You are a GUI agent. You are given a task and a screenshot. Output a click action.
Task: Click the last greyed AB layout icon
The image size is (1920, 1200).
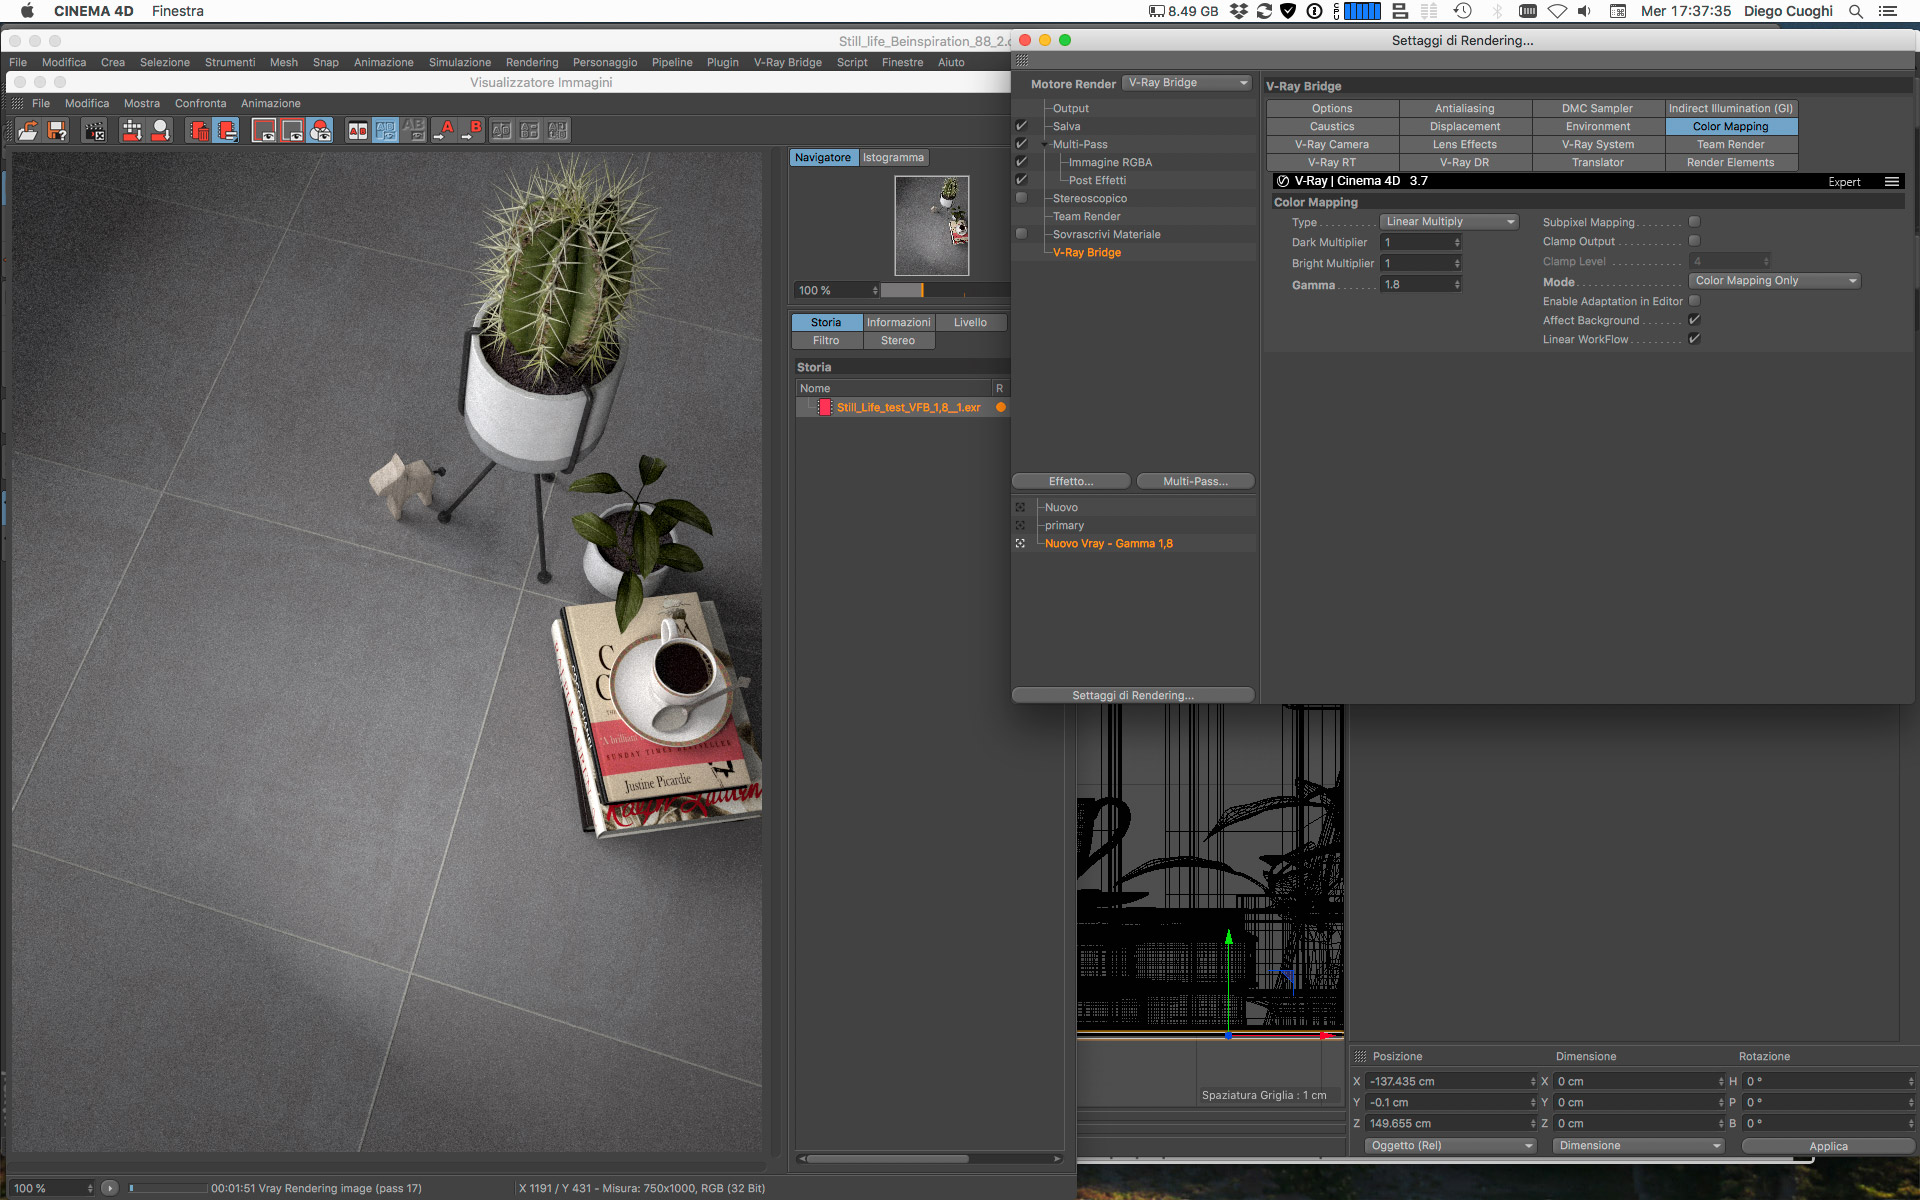pos(557,130)
